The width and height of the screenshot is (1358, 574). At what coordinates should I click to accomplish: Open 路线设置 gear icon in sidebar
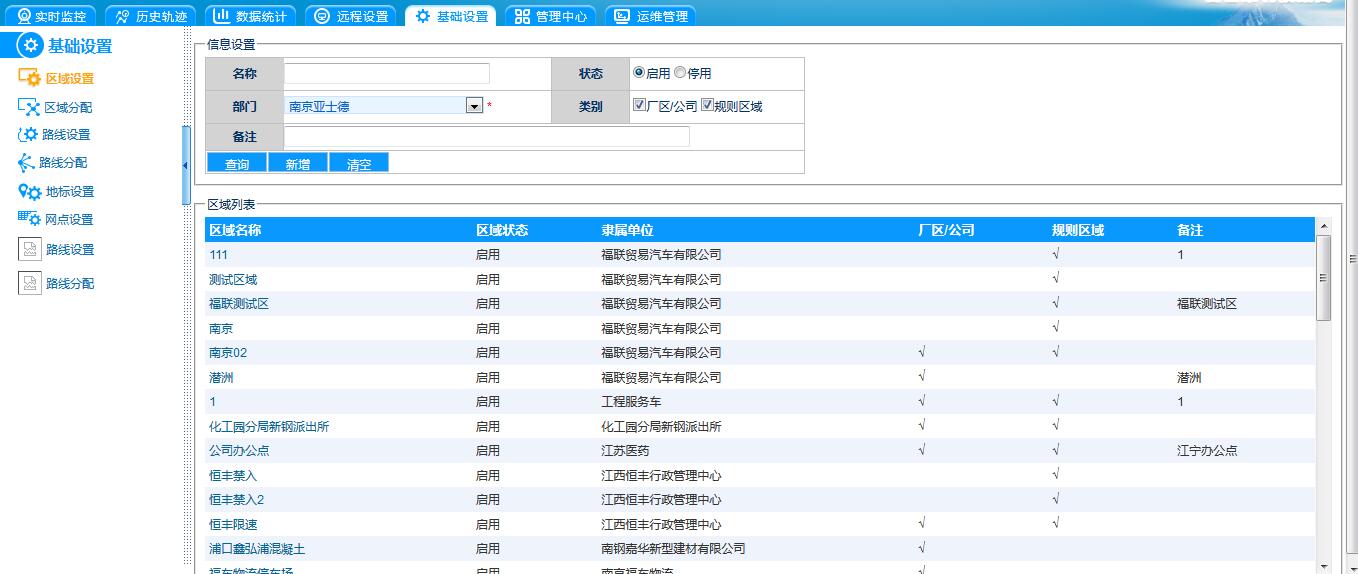[x=28, y=135]
